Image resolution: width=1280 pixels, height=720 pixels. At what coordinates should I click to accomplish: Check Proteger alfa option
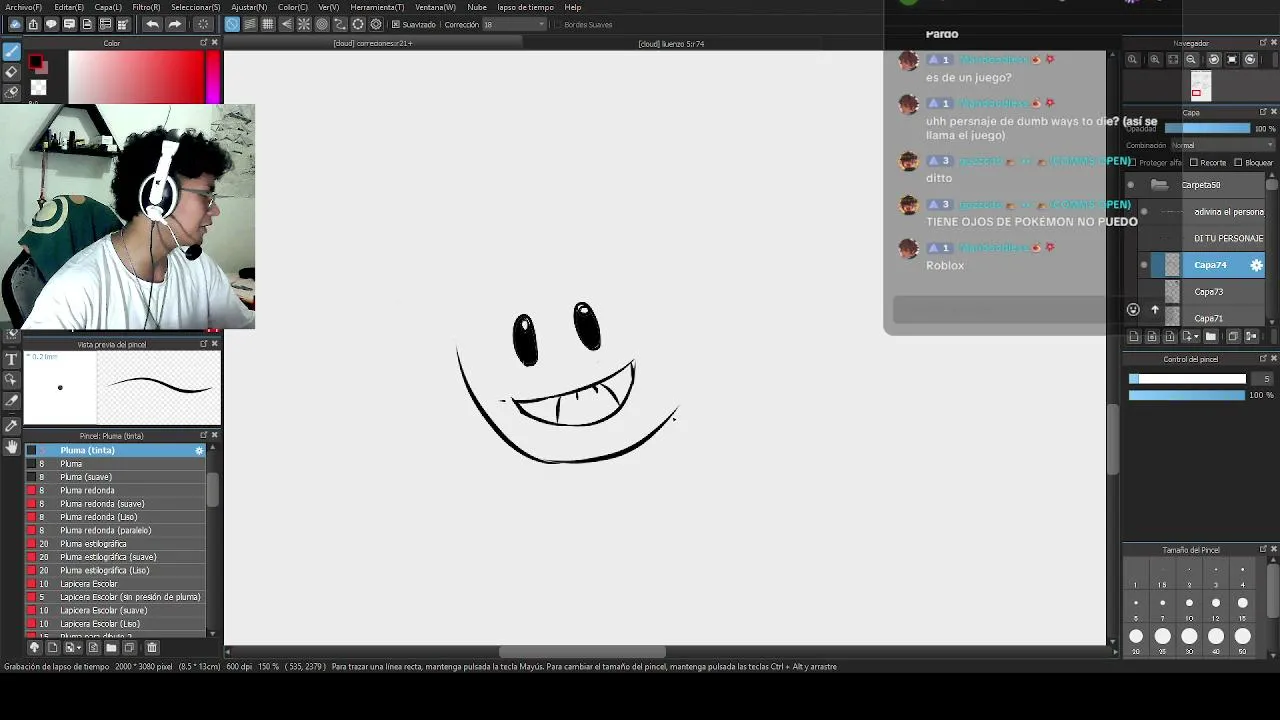pos(1132,163)
